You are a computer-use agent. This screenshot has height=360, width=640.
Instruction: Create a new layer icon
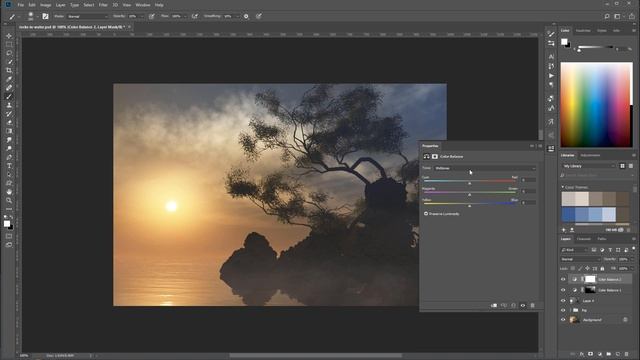[618, 354]
